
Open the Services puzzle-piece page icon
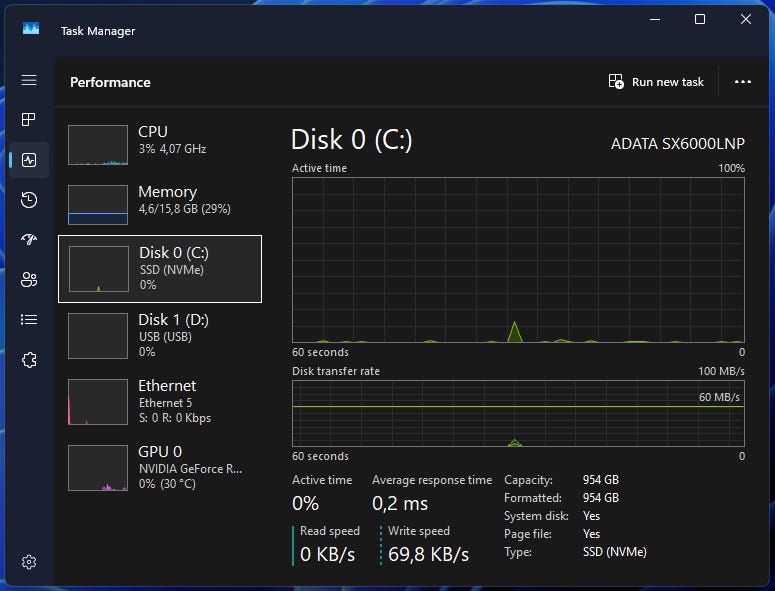[x=29, y=360]
